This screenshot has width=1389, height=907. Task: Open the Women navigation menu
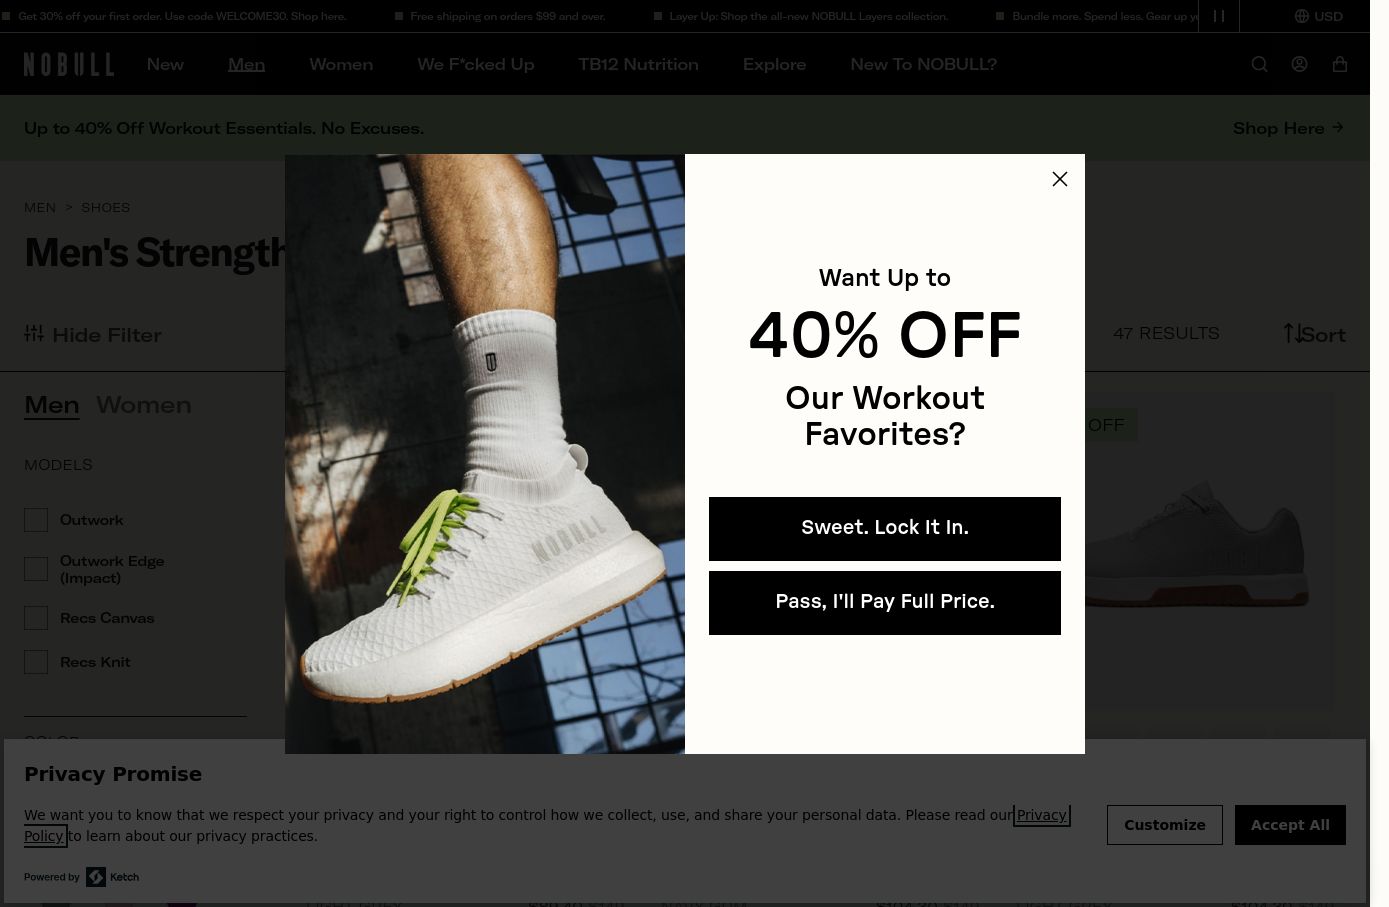coord(341,64)
